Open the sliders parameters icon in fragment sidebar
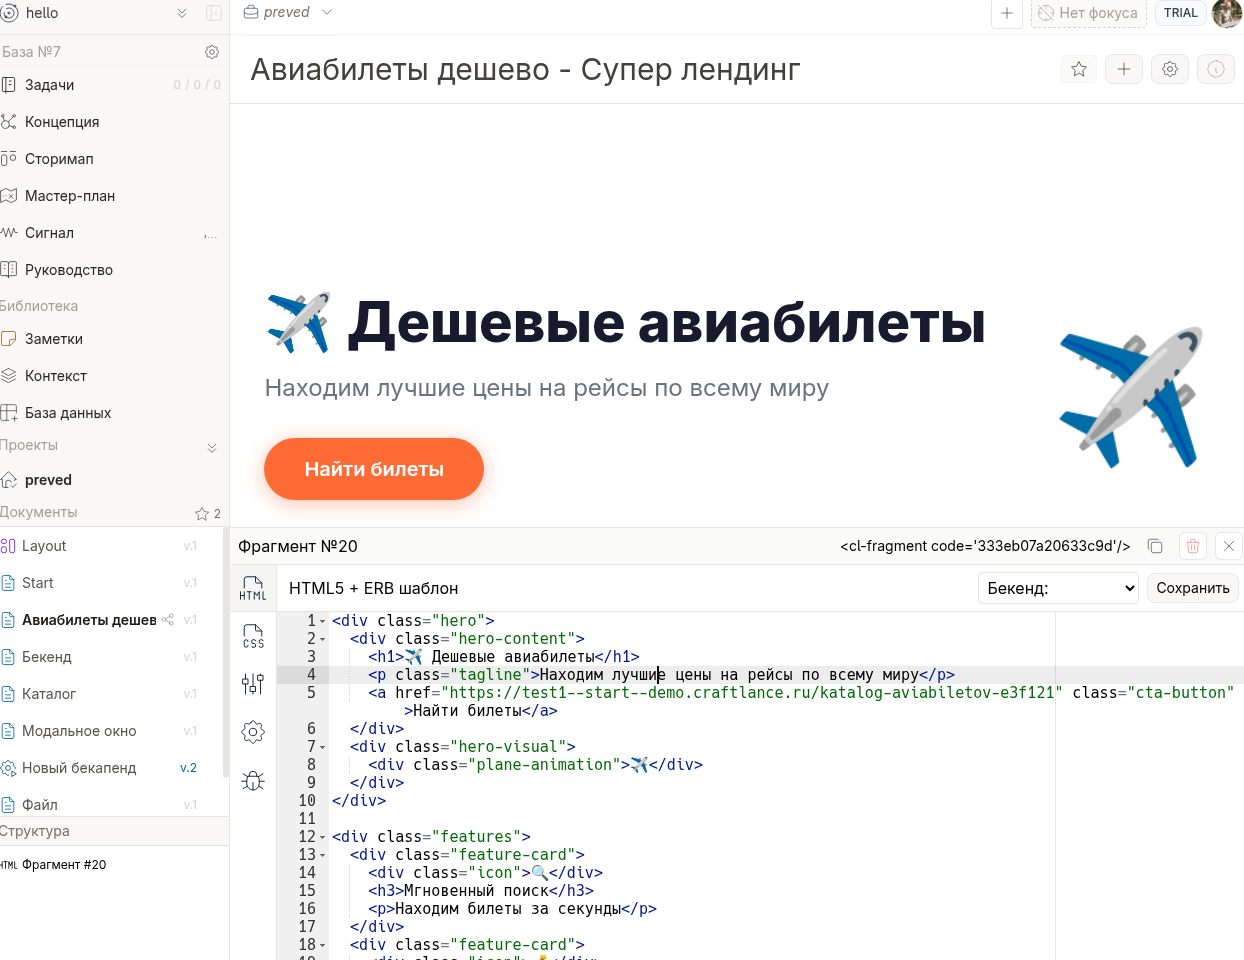1244x960 pixels. pos(253,684)
